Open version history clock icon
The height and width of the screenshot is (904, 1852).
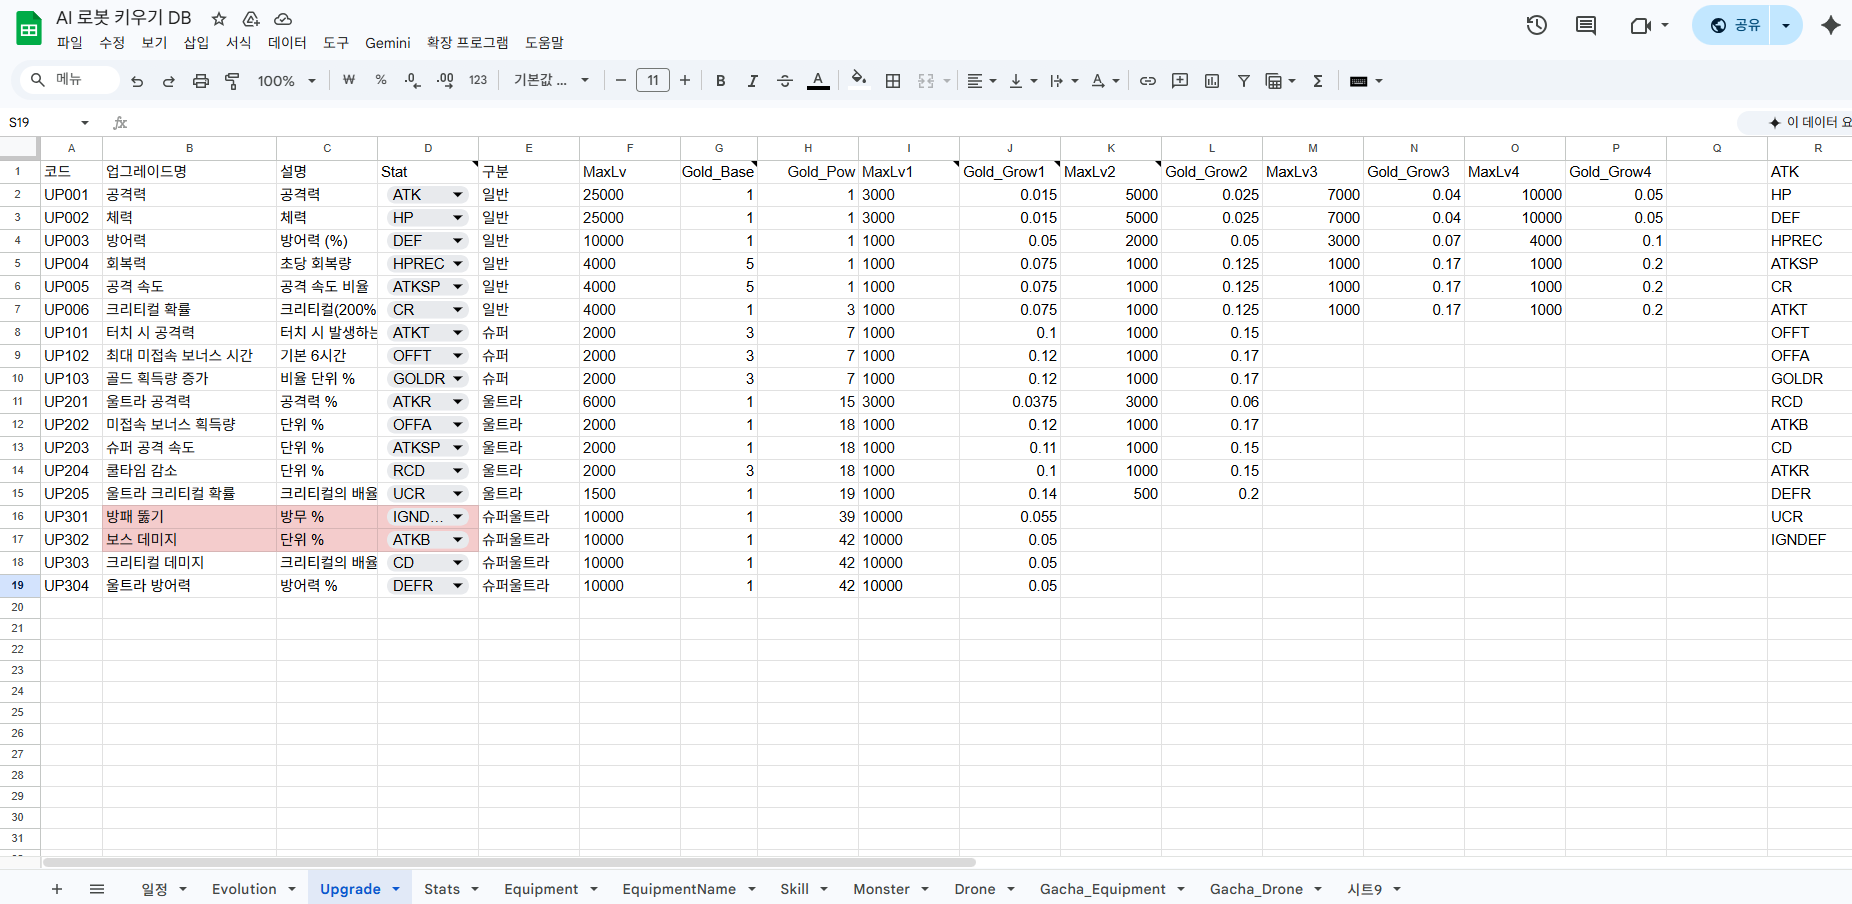[x=1537, y=25]
